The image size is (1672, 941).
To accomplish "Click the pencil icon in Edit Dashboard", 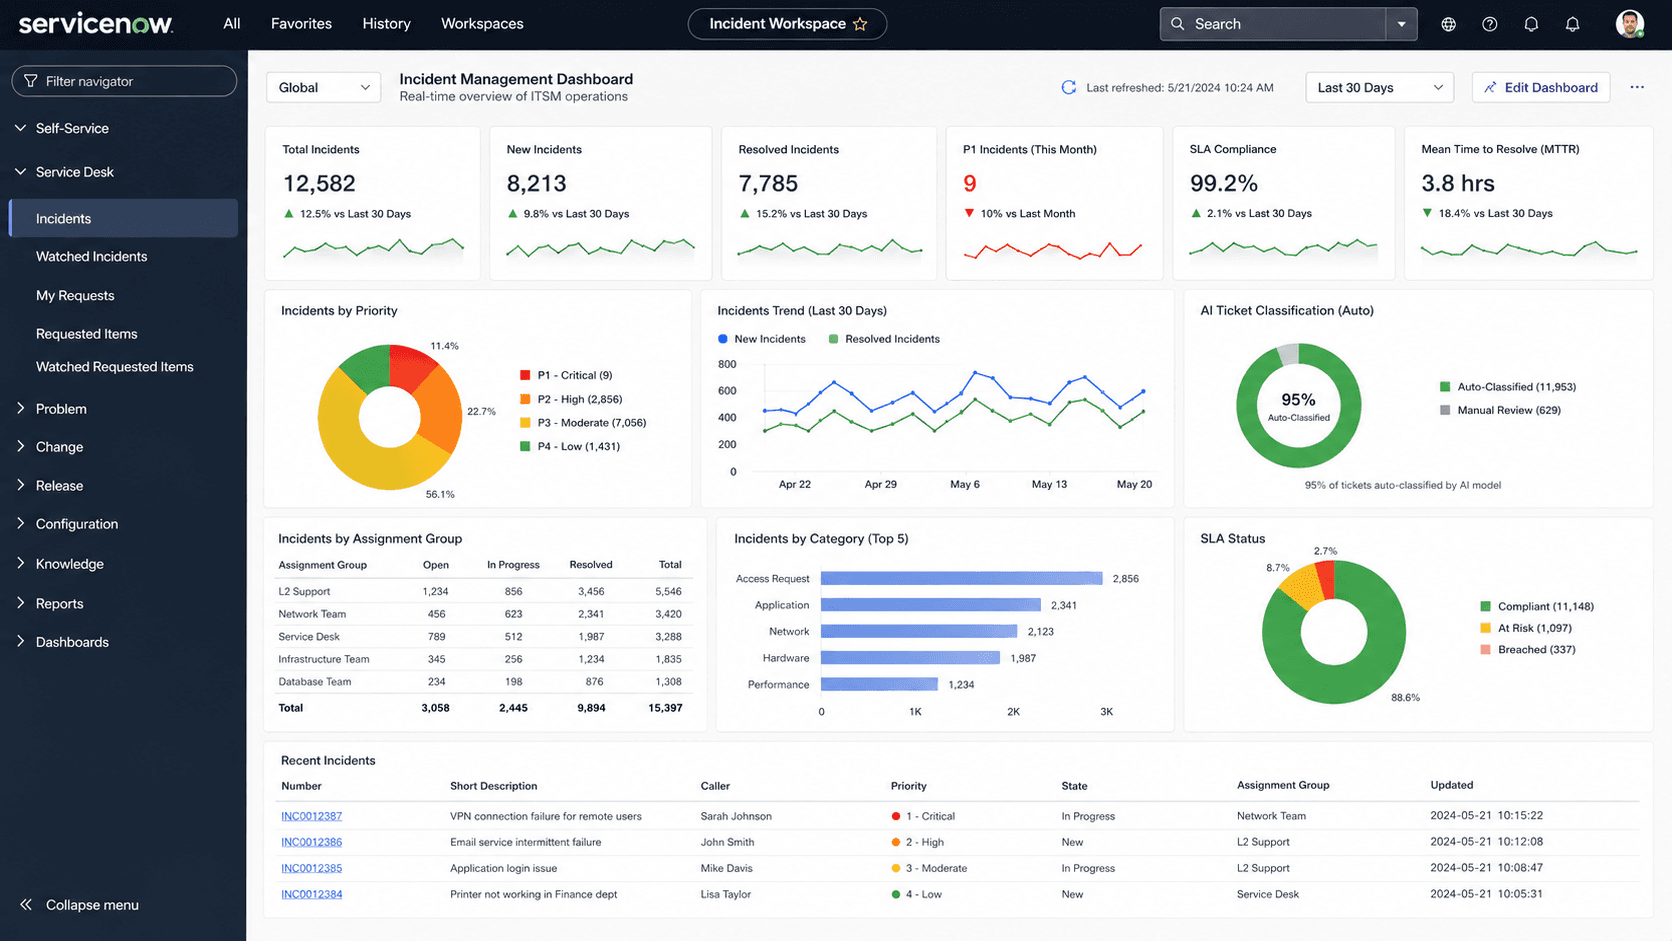I will pos(1490,87).
